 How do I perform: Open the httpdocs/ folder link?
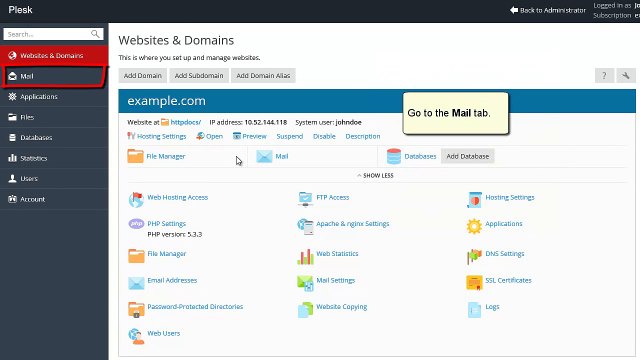[x=186, y=122]
